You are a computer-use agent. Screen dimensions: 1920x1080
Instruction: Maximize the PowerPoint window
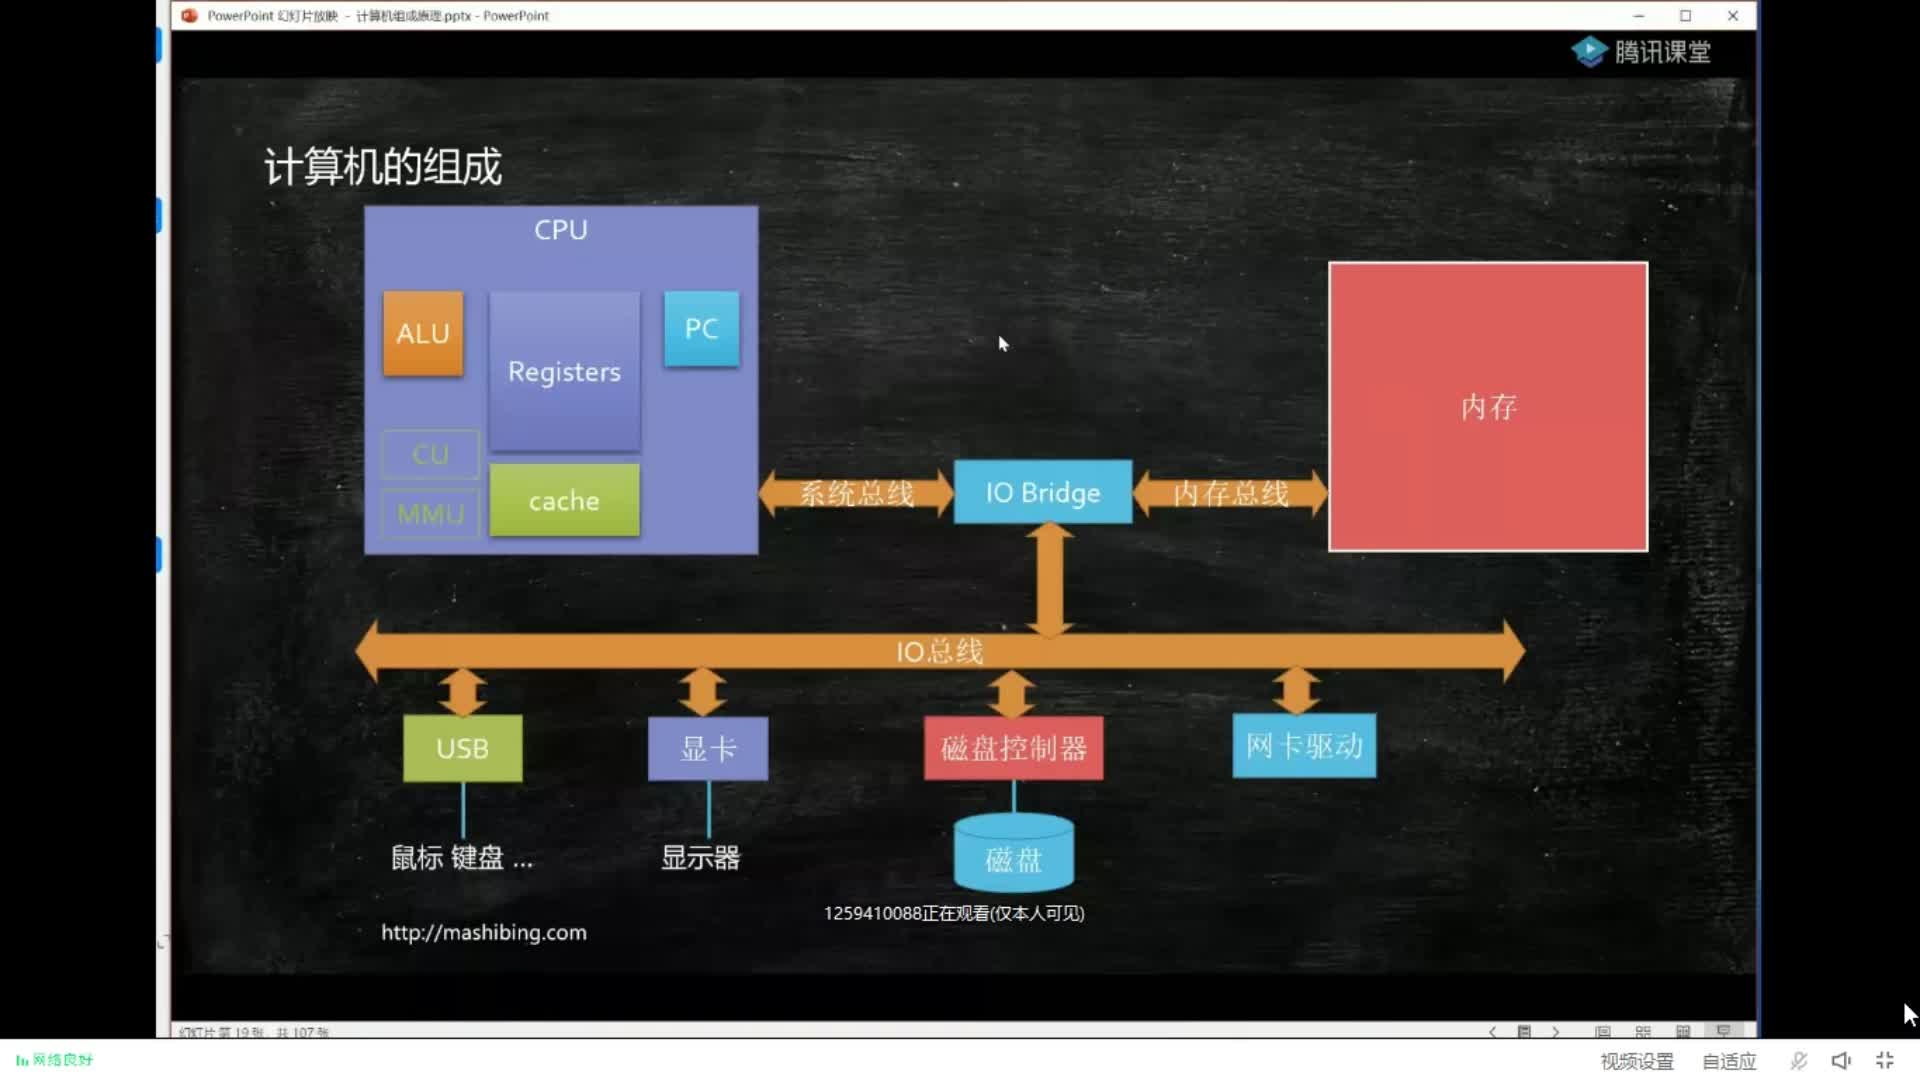pyautogui.click(x=1685, y=15)
